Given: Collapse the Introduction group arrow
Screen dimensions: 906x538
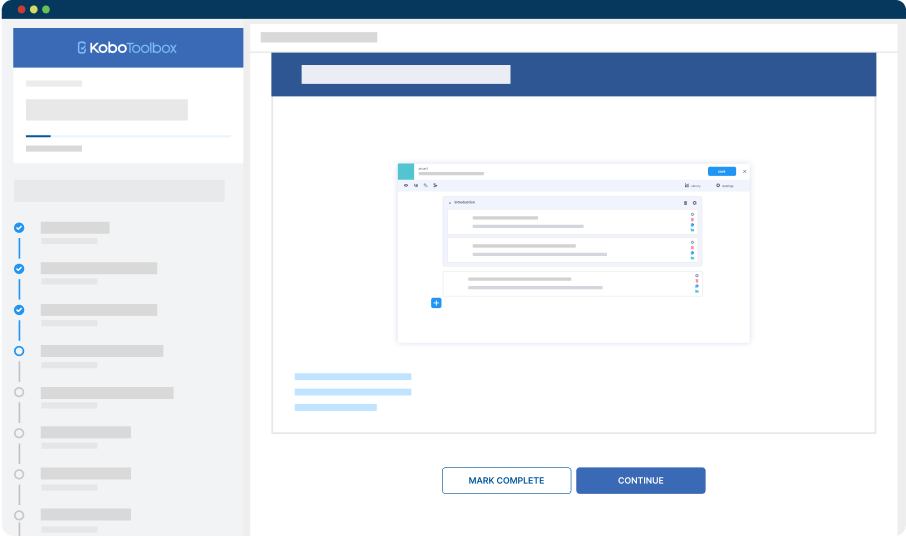Looking at the screenshot, I should (450, 203).
